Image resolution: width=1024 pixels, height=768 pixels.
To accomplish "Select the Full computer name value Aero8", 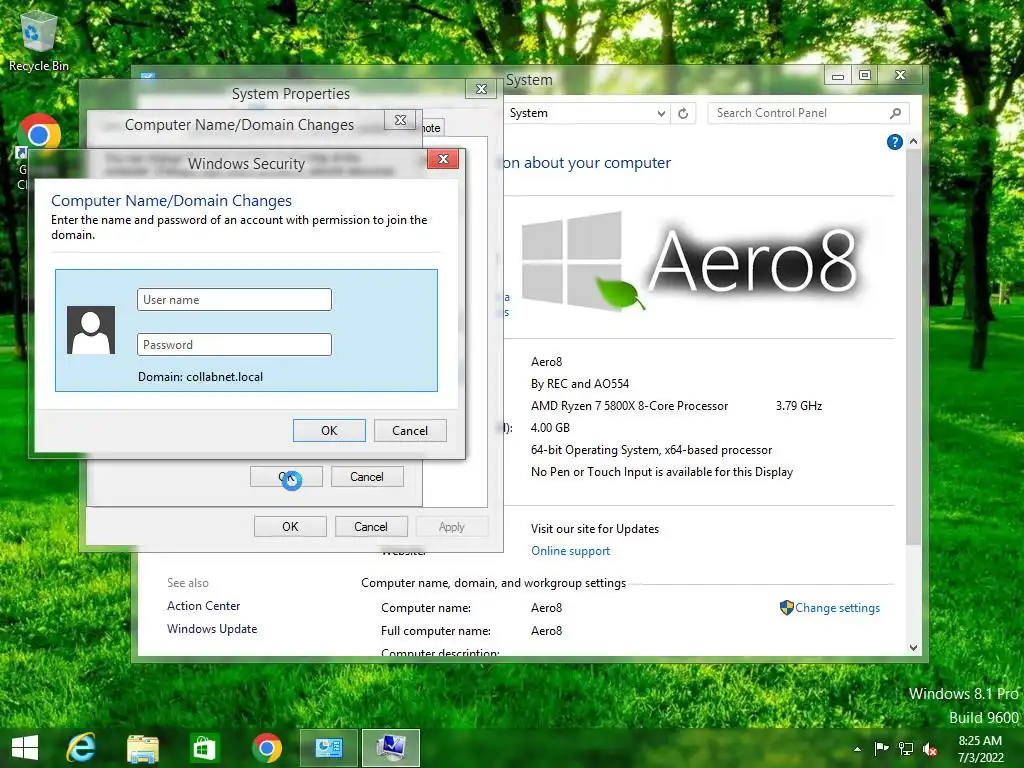I will (547, 631).
